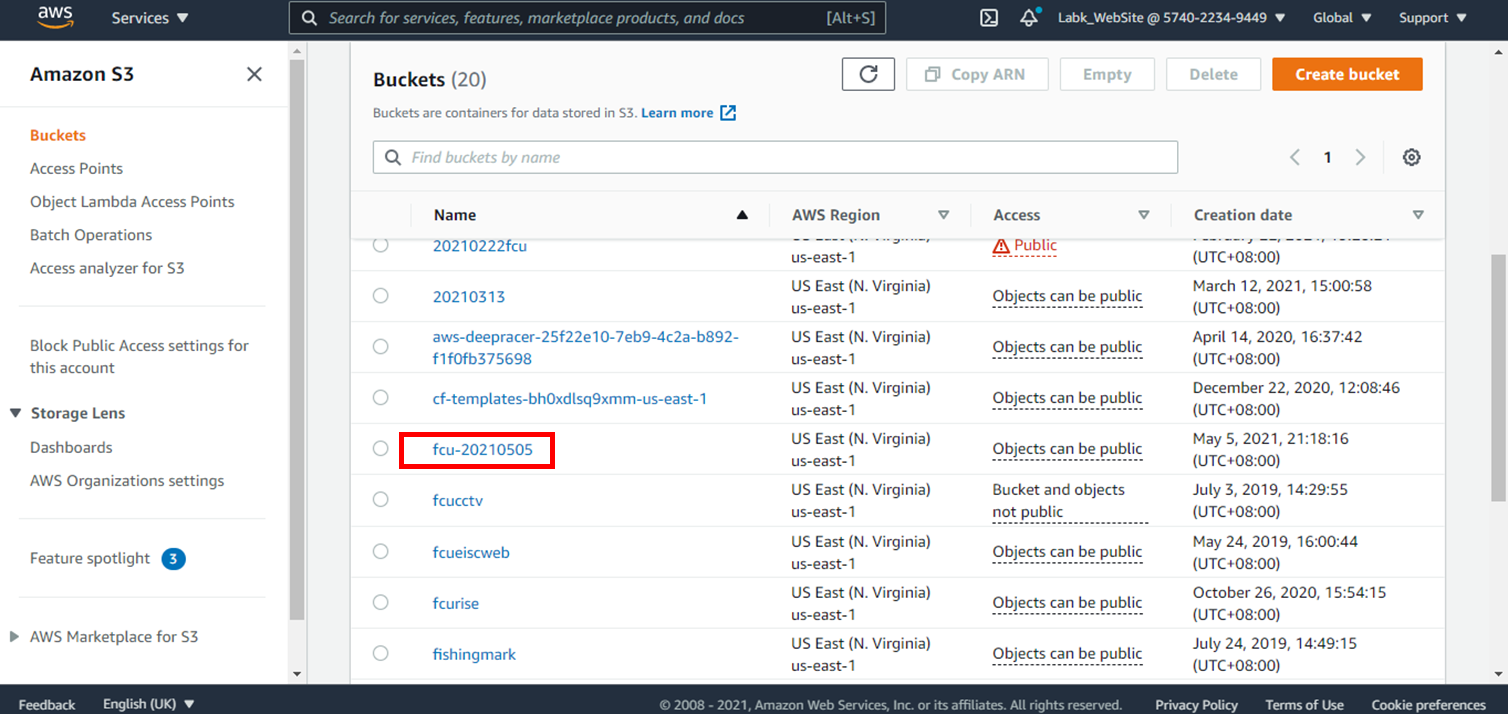Open Cookie preferences in footer
The height and width of the screenshot is (714, 1508).
[1428, 704]
